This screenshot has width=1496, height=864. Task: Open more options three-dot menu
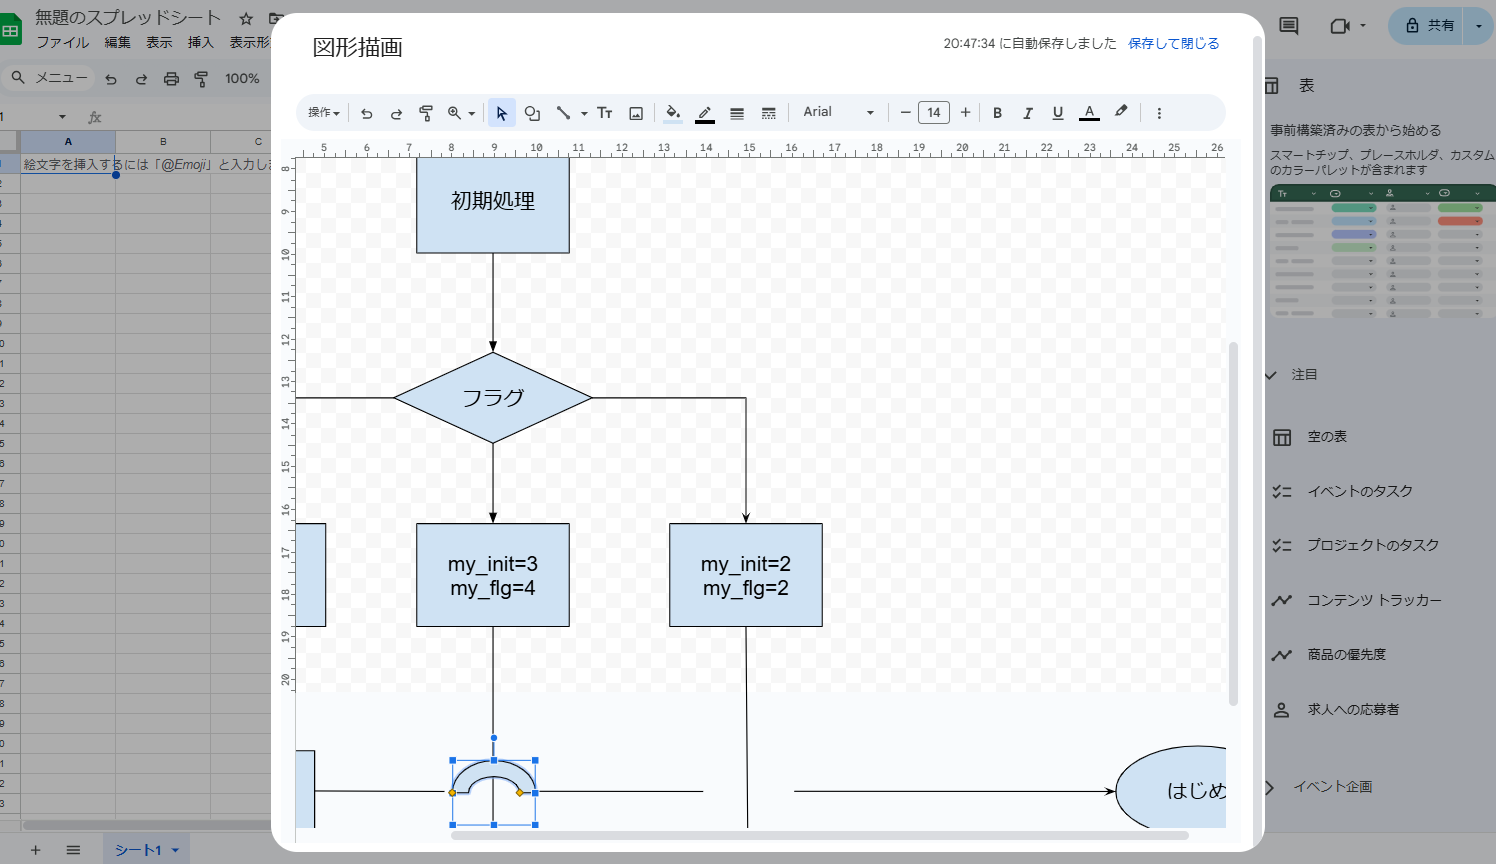pyautogui.click(x=1159, y=113)
